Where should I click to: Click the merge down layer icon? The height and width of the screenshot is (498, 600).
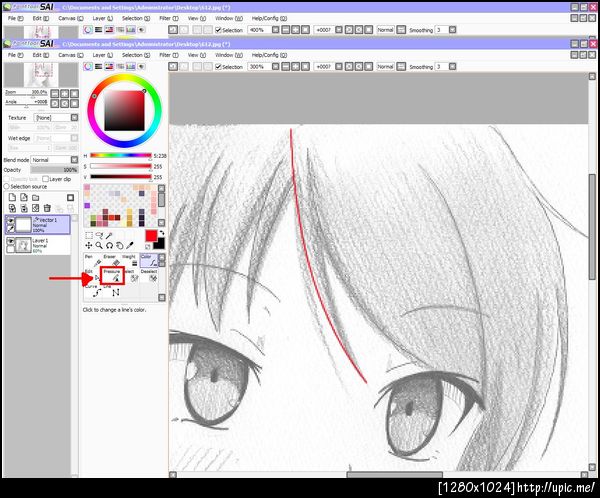pyautogui.click(x=24, y=208)
